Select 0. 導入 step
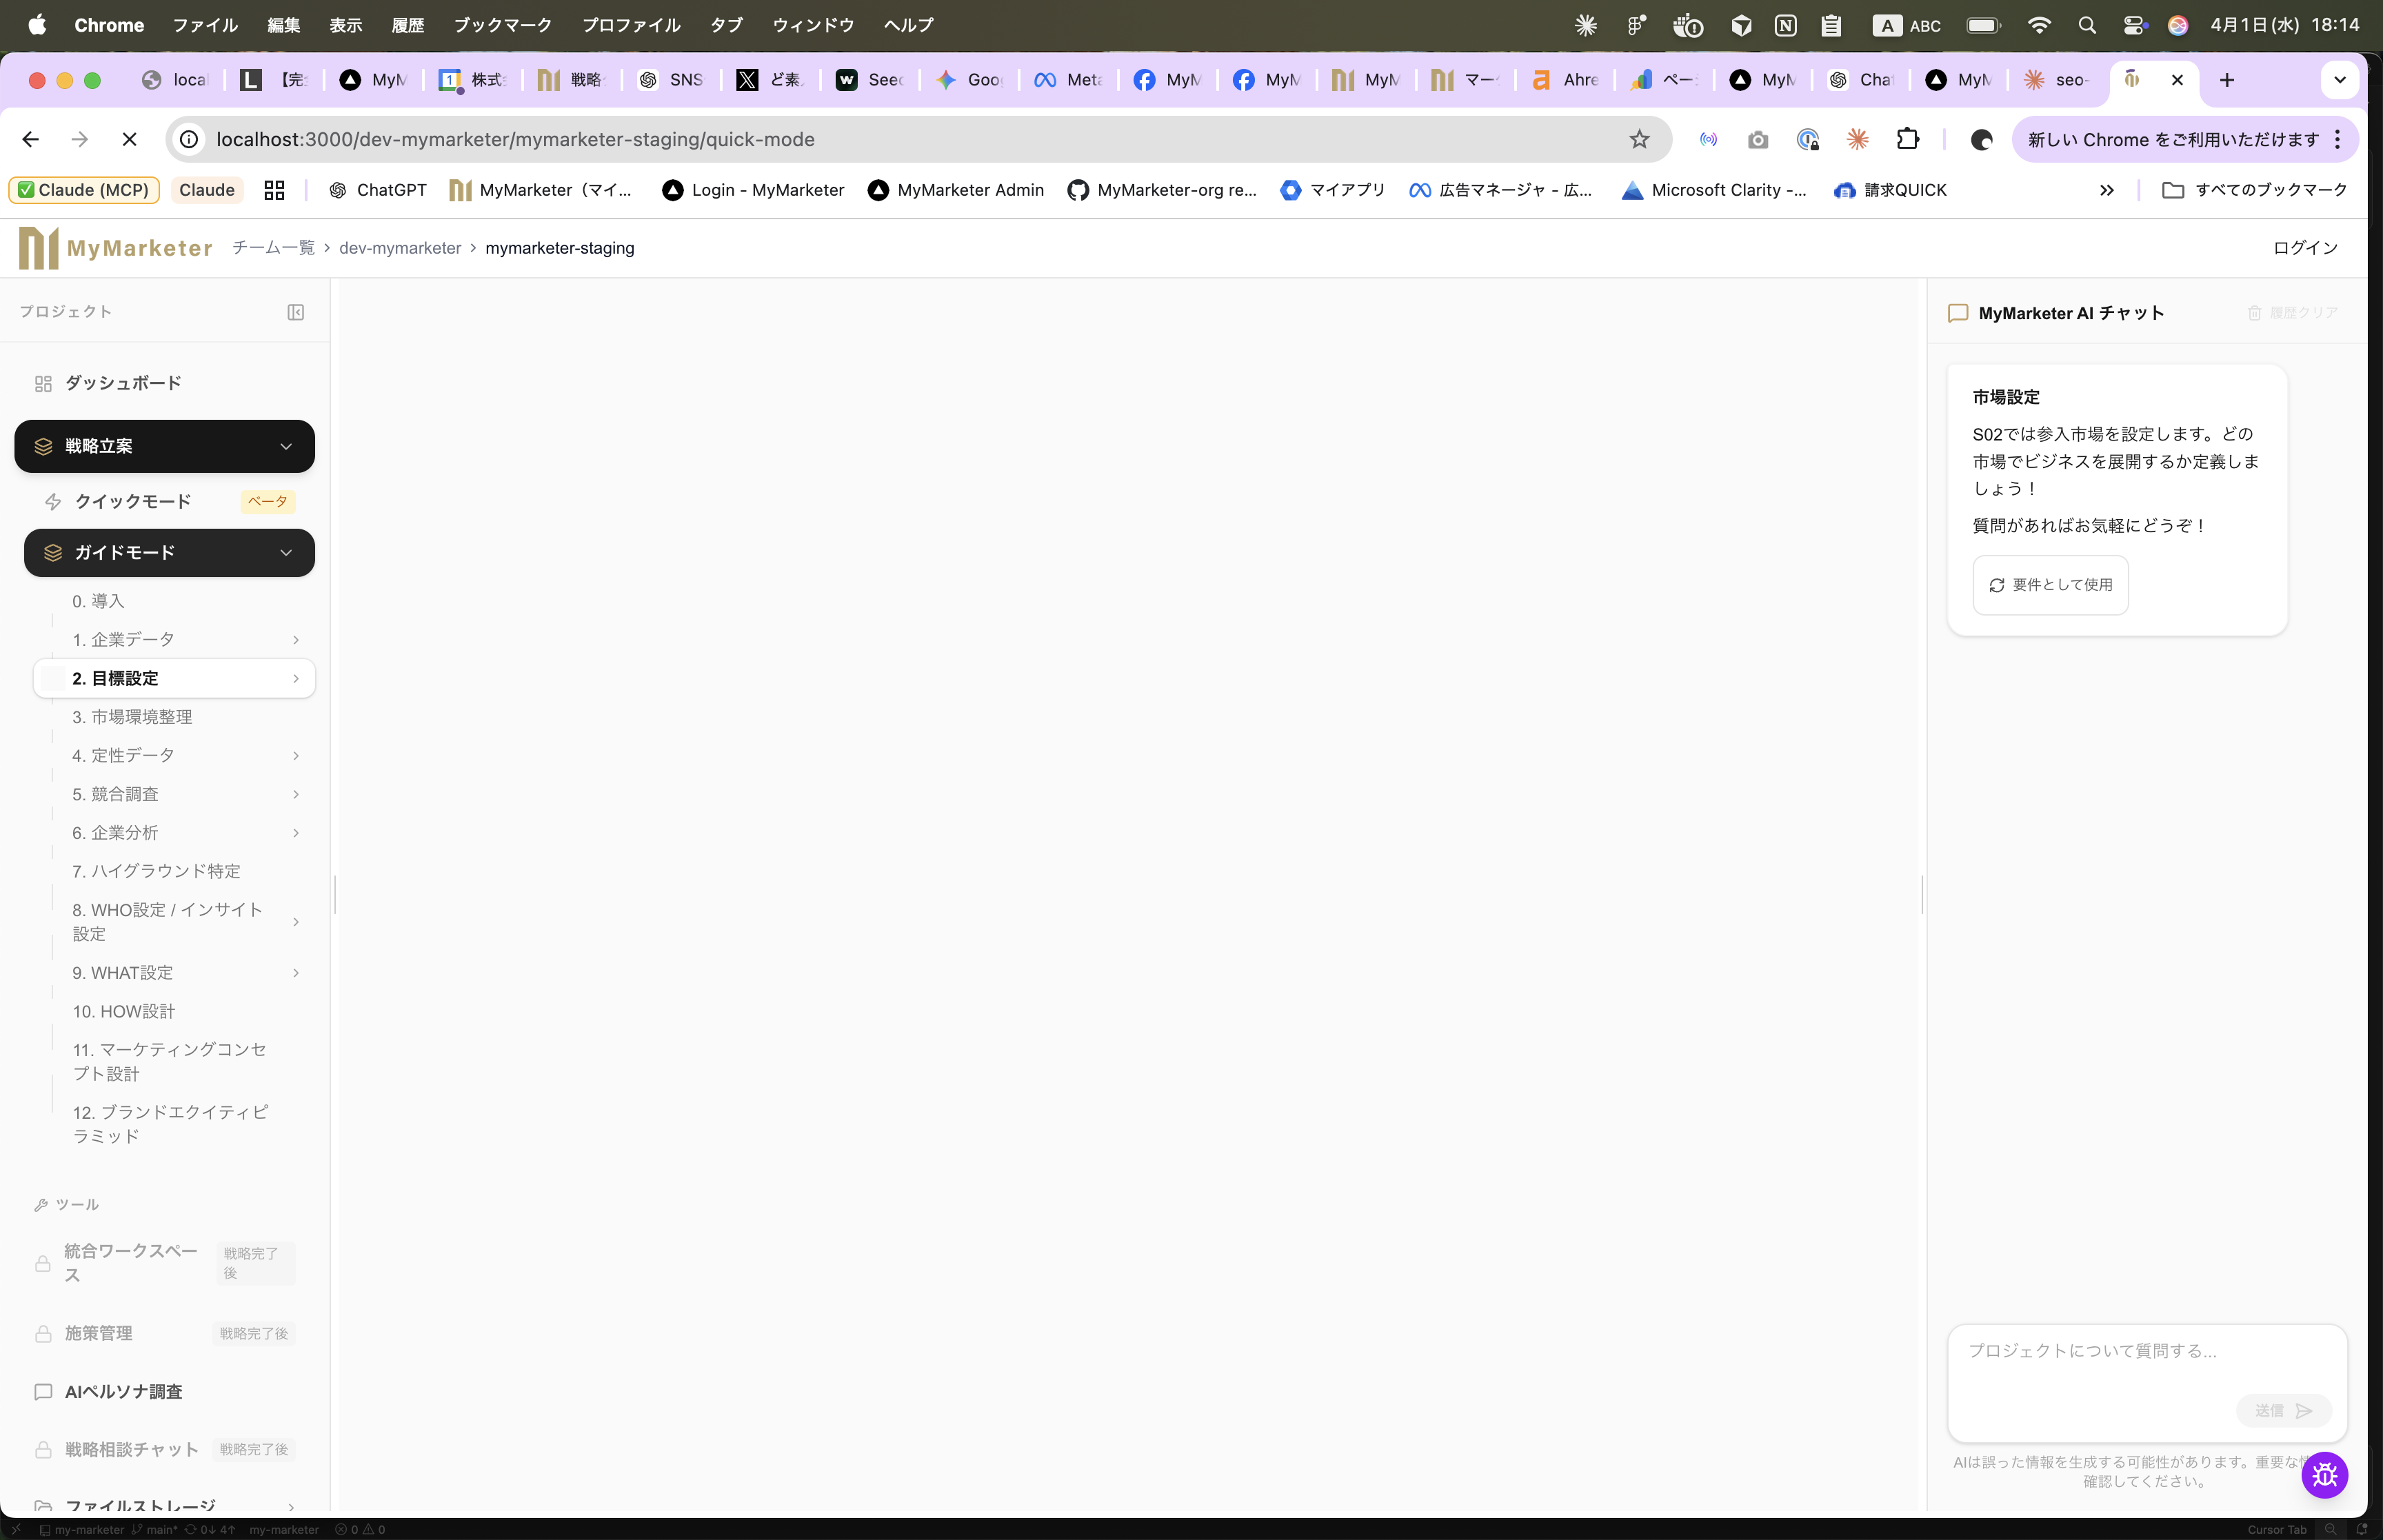The image size is (2383, 1540). coord(98,601)
